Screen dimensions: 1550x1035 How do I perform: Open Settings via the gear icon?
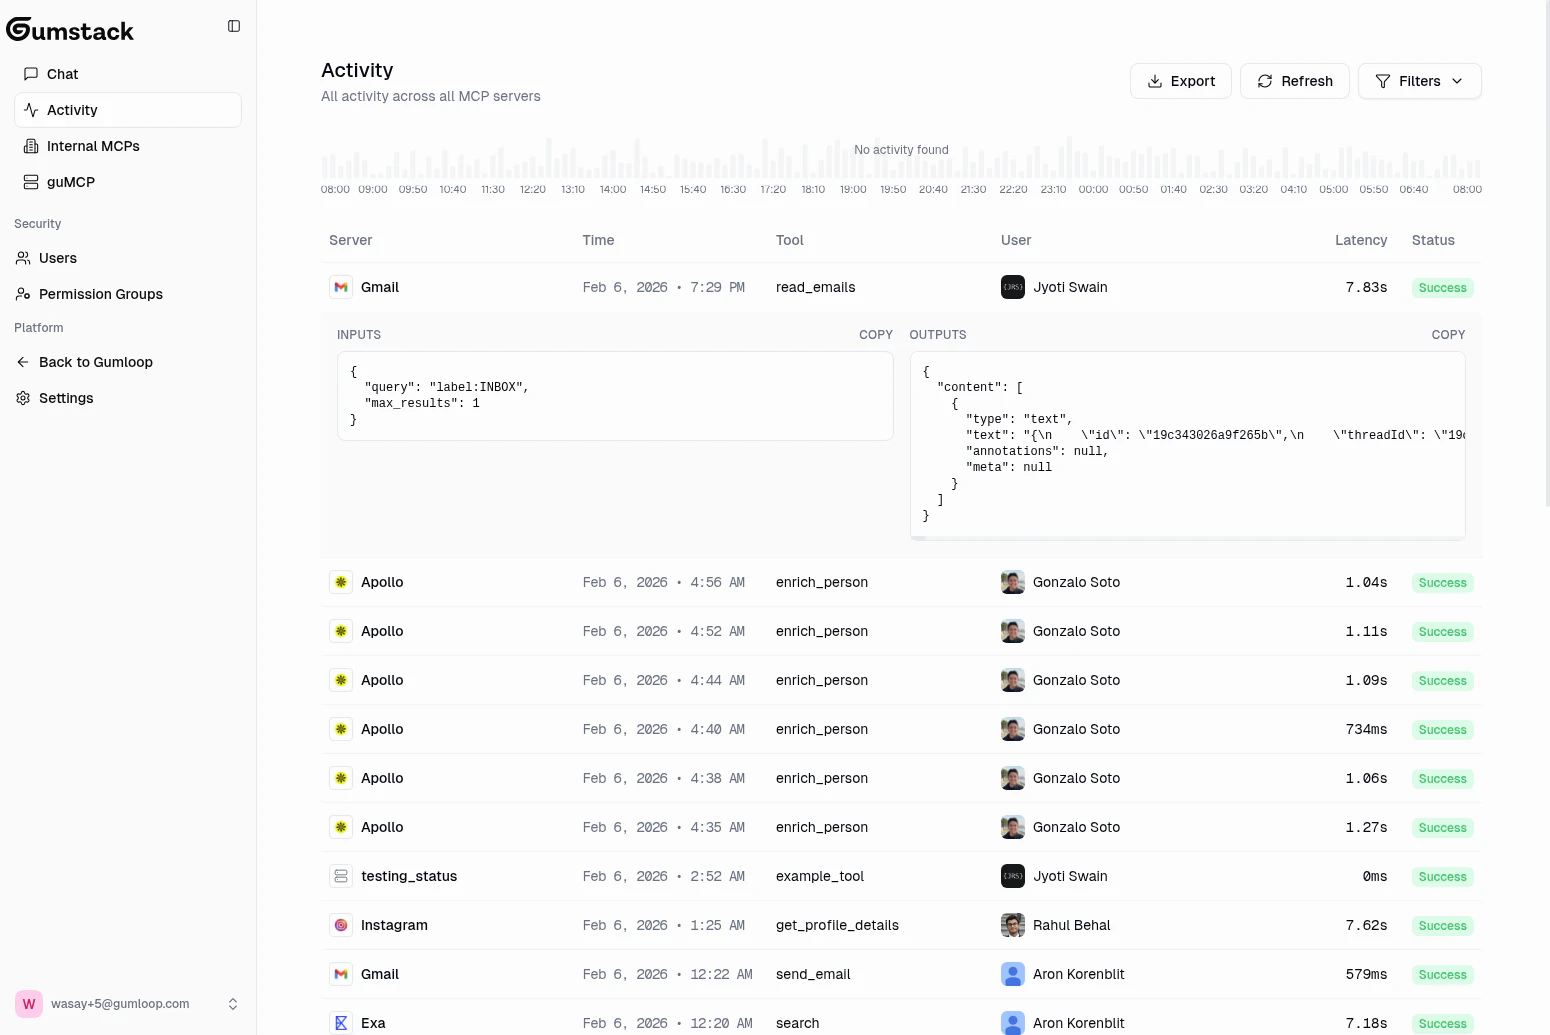[22, 398]
